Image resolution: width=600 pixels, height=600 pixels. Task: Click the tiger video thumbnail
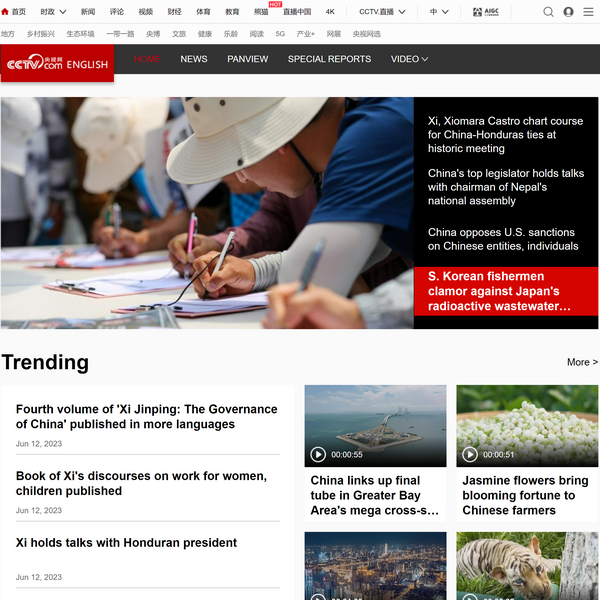click(527, 565)
